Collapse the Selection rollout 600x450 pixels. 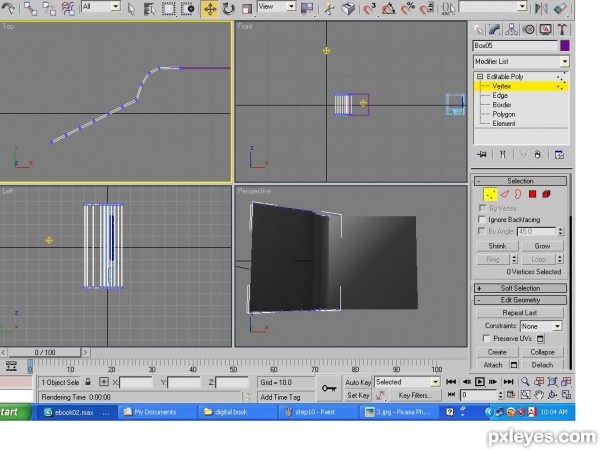tap(520, 181)
